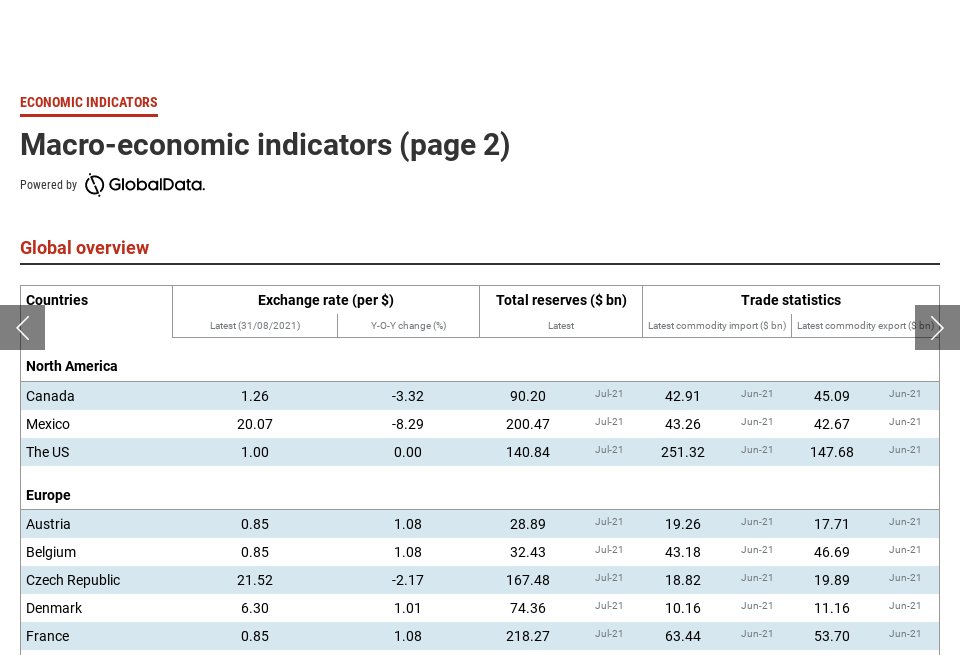Screen dimensions: 960x655
Task: Click the left carousel arrow
Action: coord(22,328)
